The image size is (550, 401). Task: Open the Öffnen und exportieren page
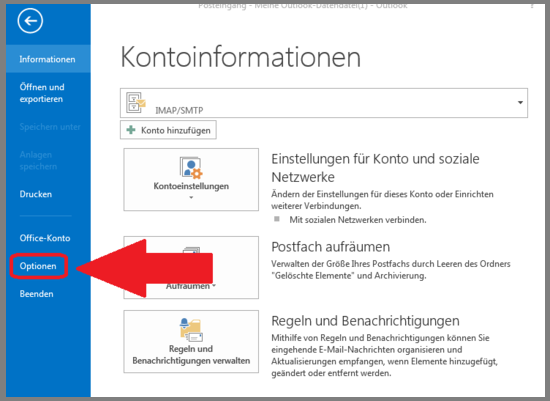(x=42, y=93)
